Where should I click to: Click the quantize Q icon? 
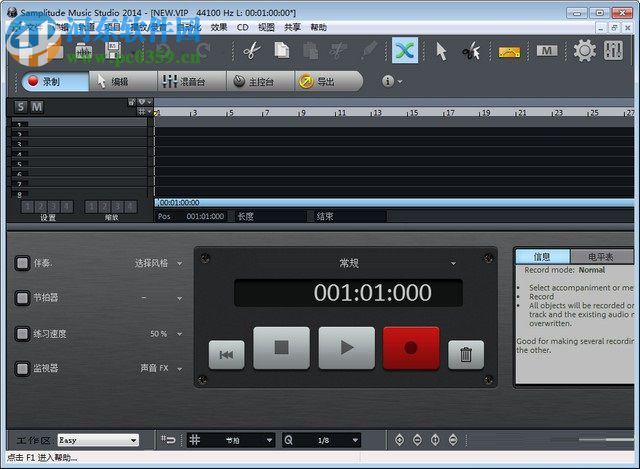(x=289, y=440)
